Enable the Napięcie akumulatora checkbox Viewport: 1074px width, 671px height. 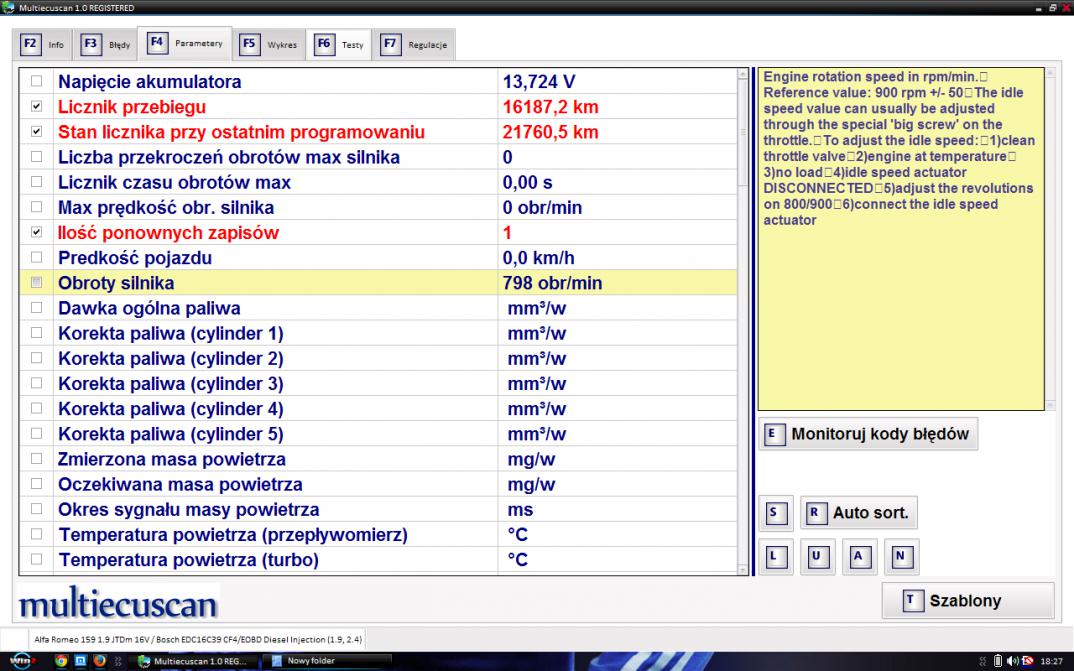coord(37,82)
